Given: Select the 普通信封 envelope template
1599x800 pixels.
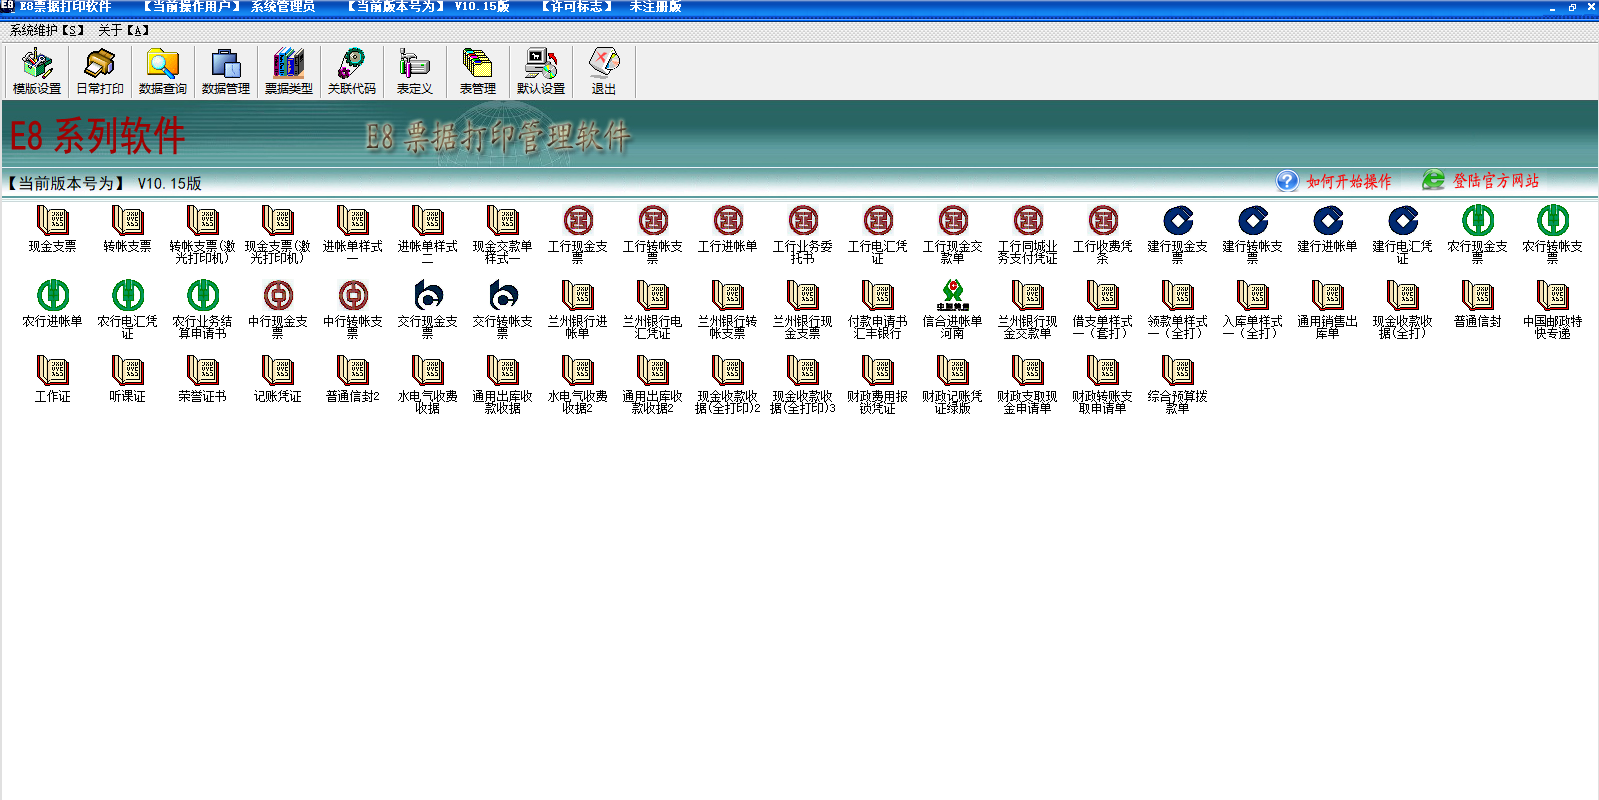Looking at the screenshot, I should click(1478, 304).
